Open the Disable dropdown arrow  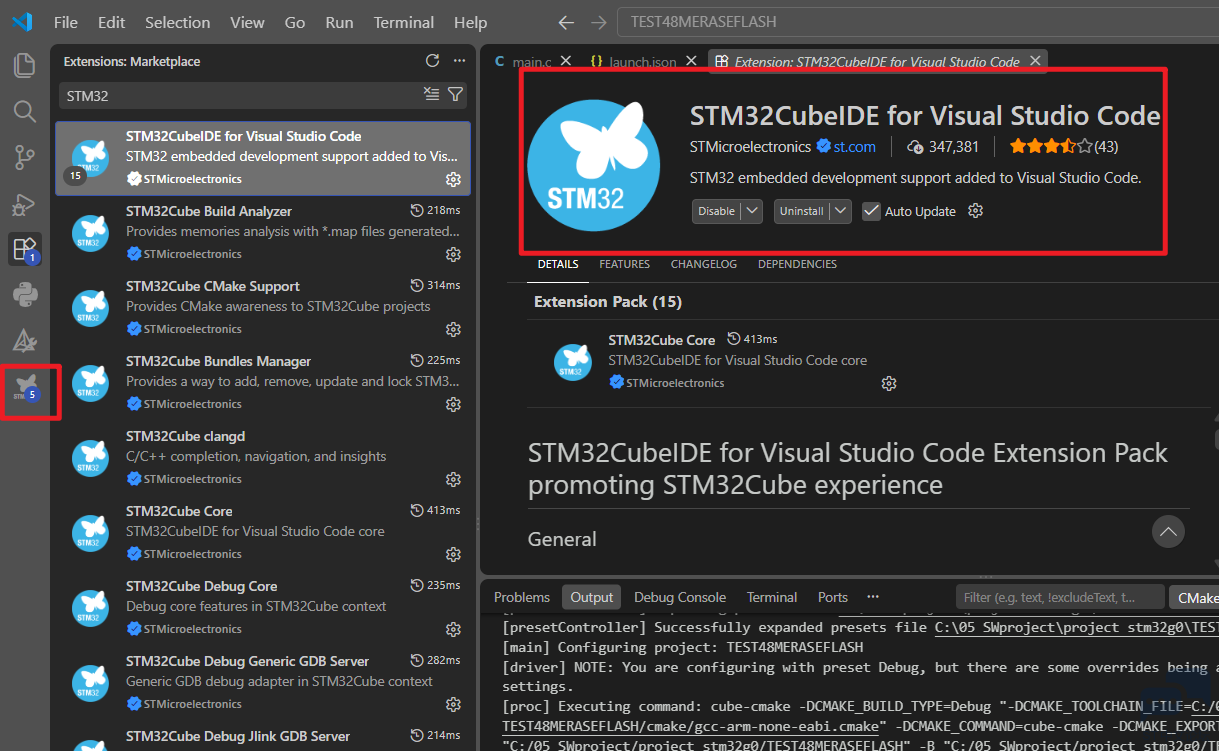(x=753, y=211)
